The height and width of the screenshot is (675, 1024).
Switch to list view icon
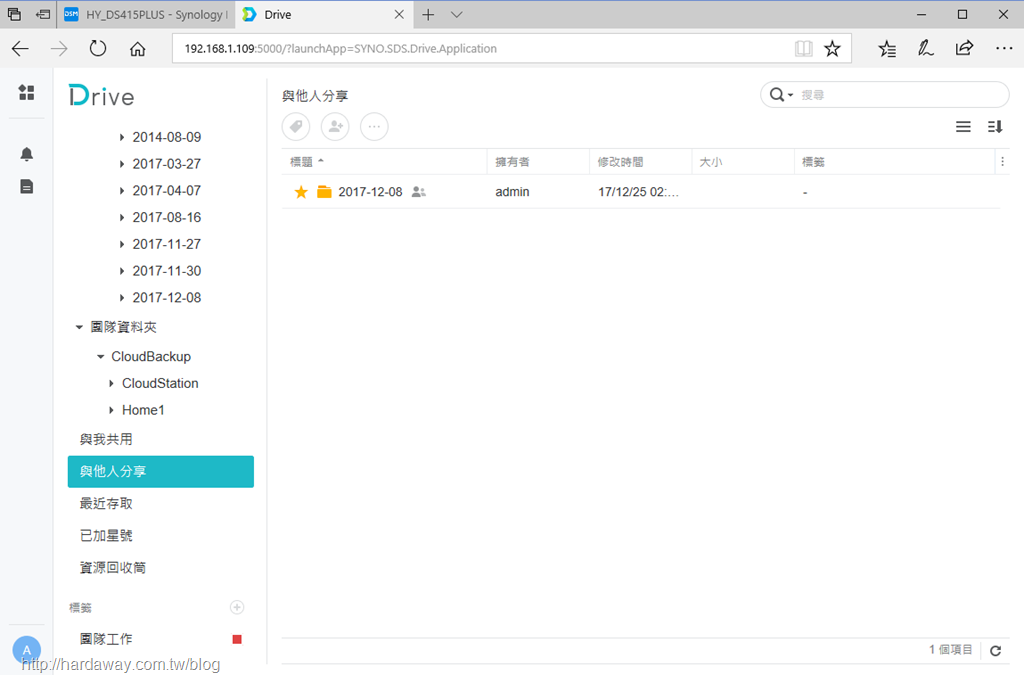point(963,127)
